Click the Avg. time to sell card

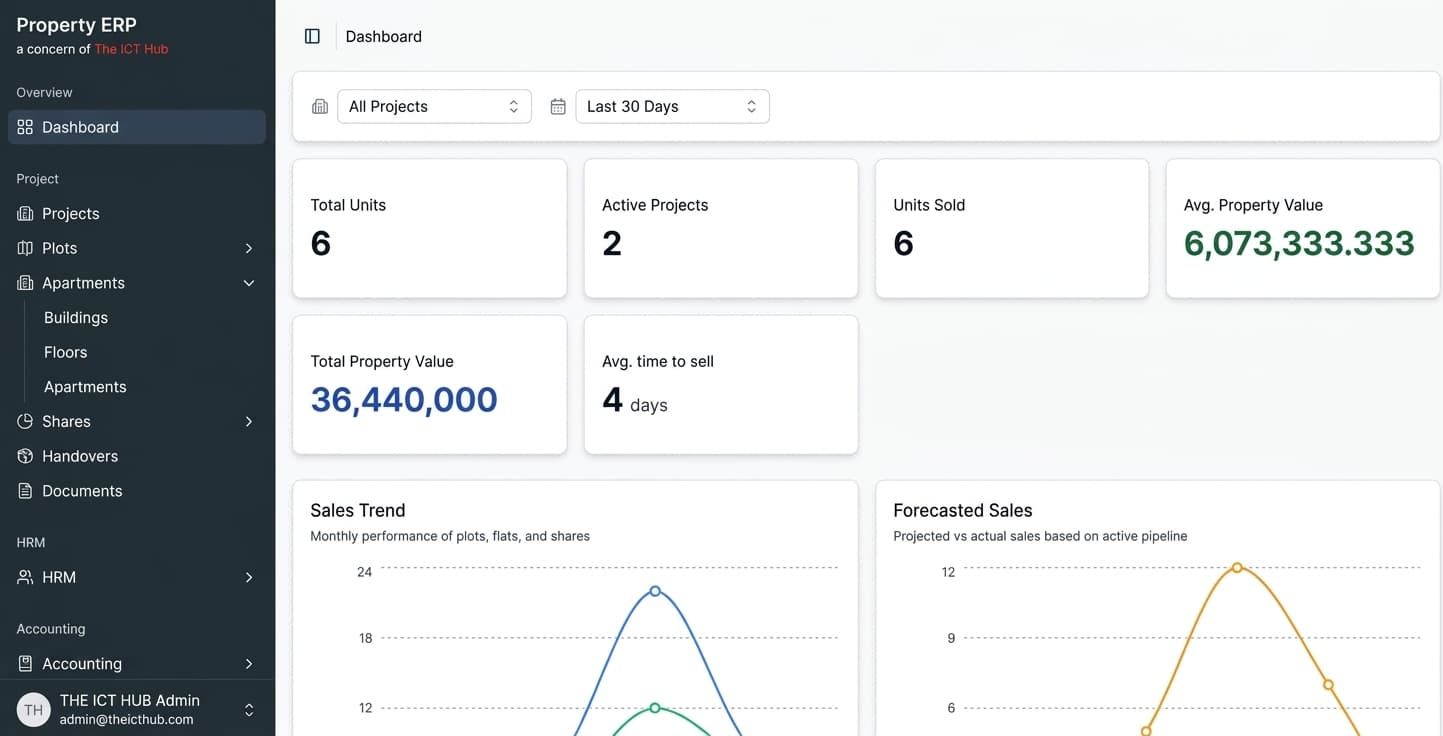[x=721, y=385]
